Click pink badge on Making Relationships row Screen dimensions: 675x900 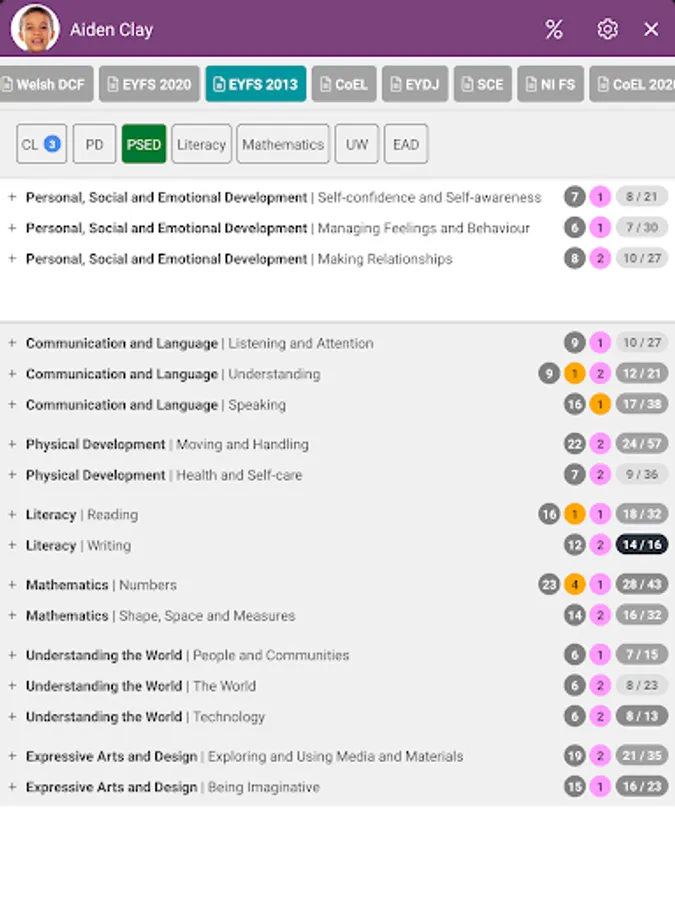coord(600,259)
